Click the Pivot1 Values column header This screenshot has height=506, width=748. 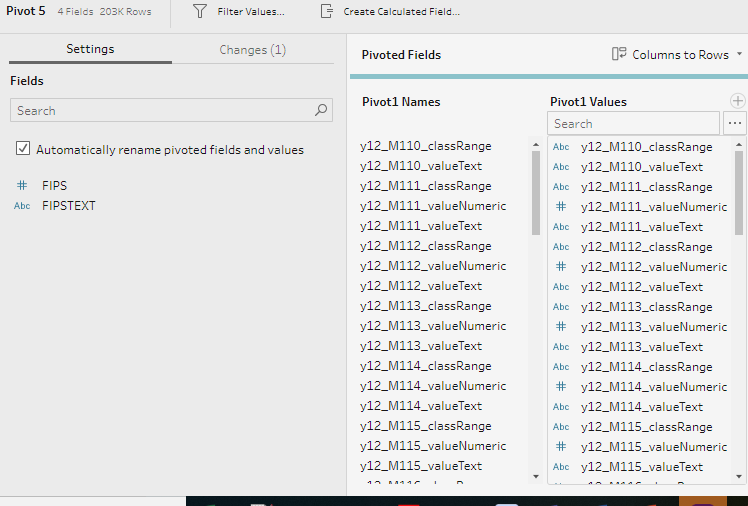(x=588, y=102)
